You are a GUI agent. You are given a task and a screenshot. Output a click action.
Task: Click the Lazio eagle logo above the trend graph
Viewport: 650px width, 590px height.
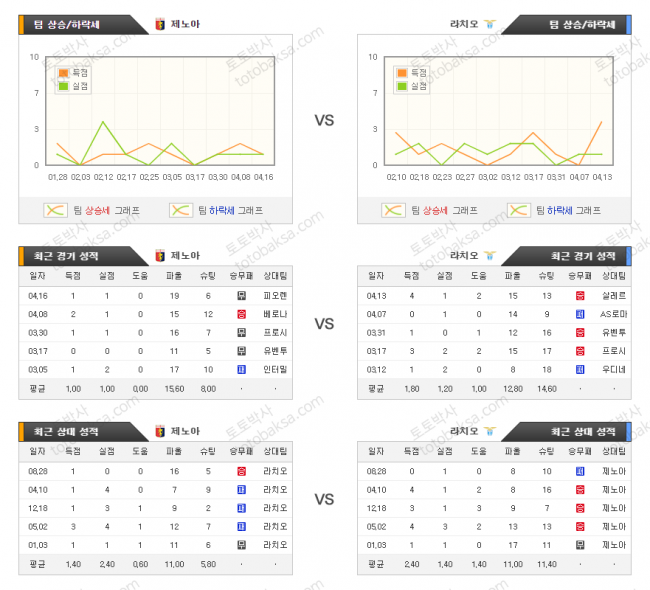(489, 24)
